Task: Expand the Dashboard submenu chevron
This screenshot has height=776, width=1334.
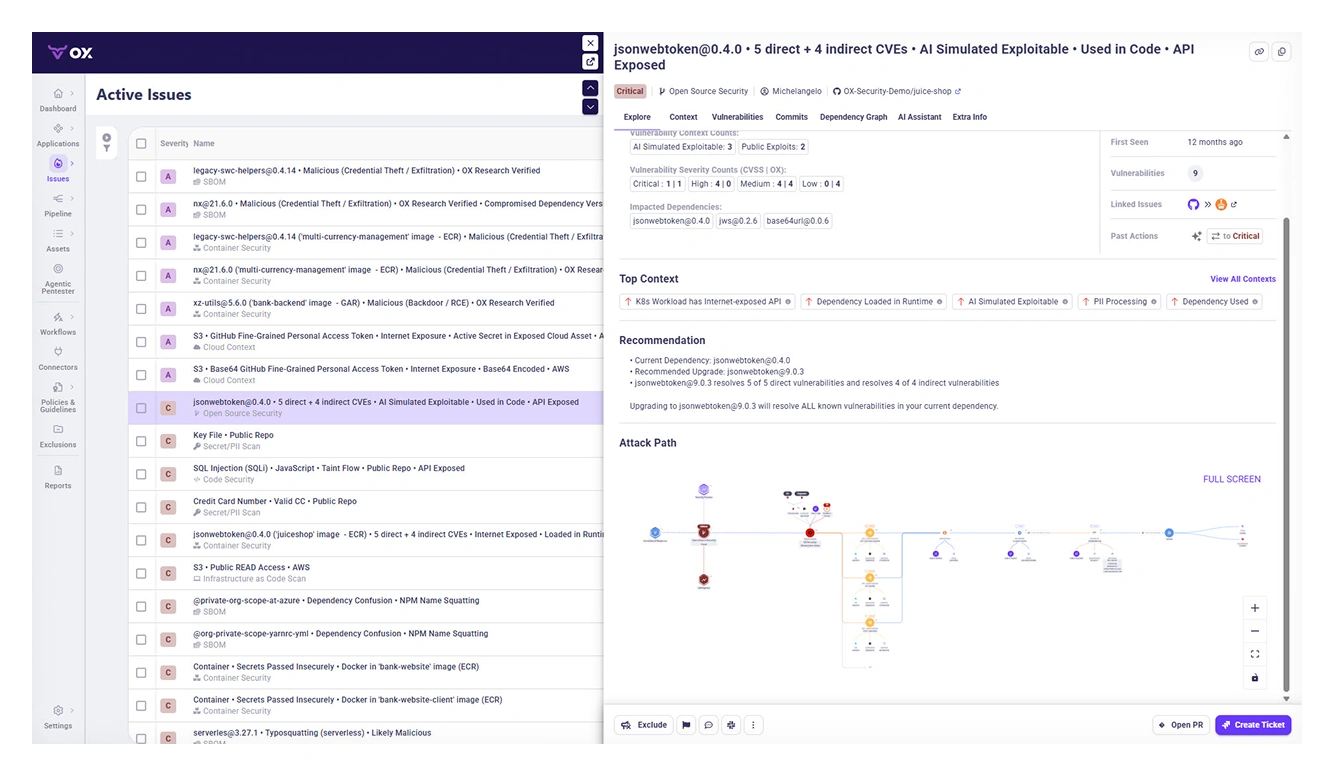Action: pos(72,94)
